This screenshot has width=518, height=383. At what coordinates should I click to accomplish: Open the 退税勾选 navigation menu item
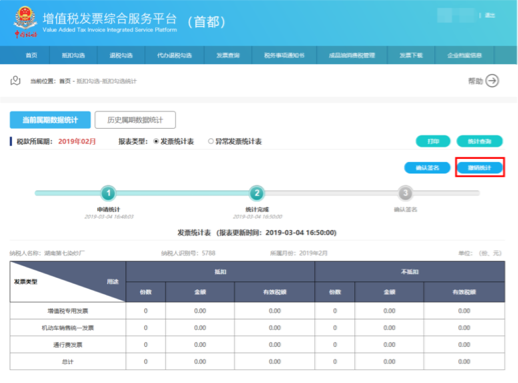pos(121,55)
